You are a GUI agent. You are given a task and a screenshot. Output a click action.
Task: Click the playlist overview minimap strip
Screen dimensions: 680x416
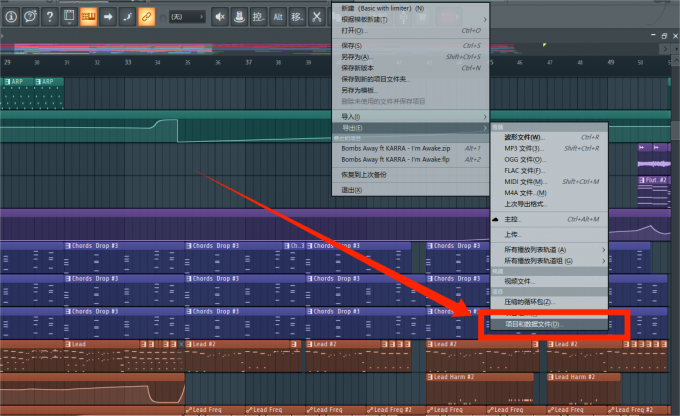(x=330, y=48)
